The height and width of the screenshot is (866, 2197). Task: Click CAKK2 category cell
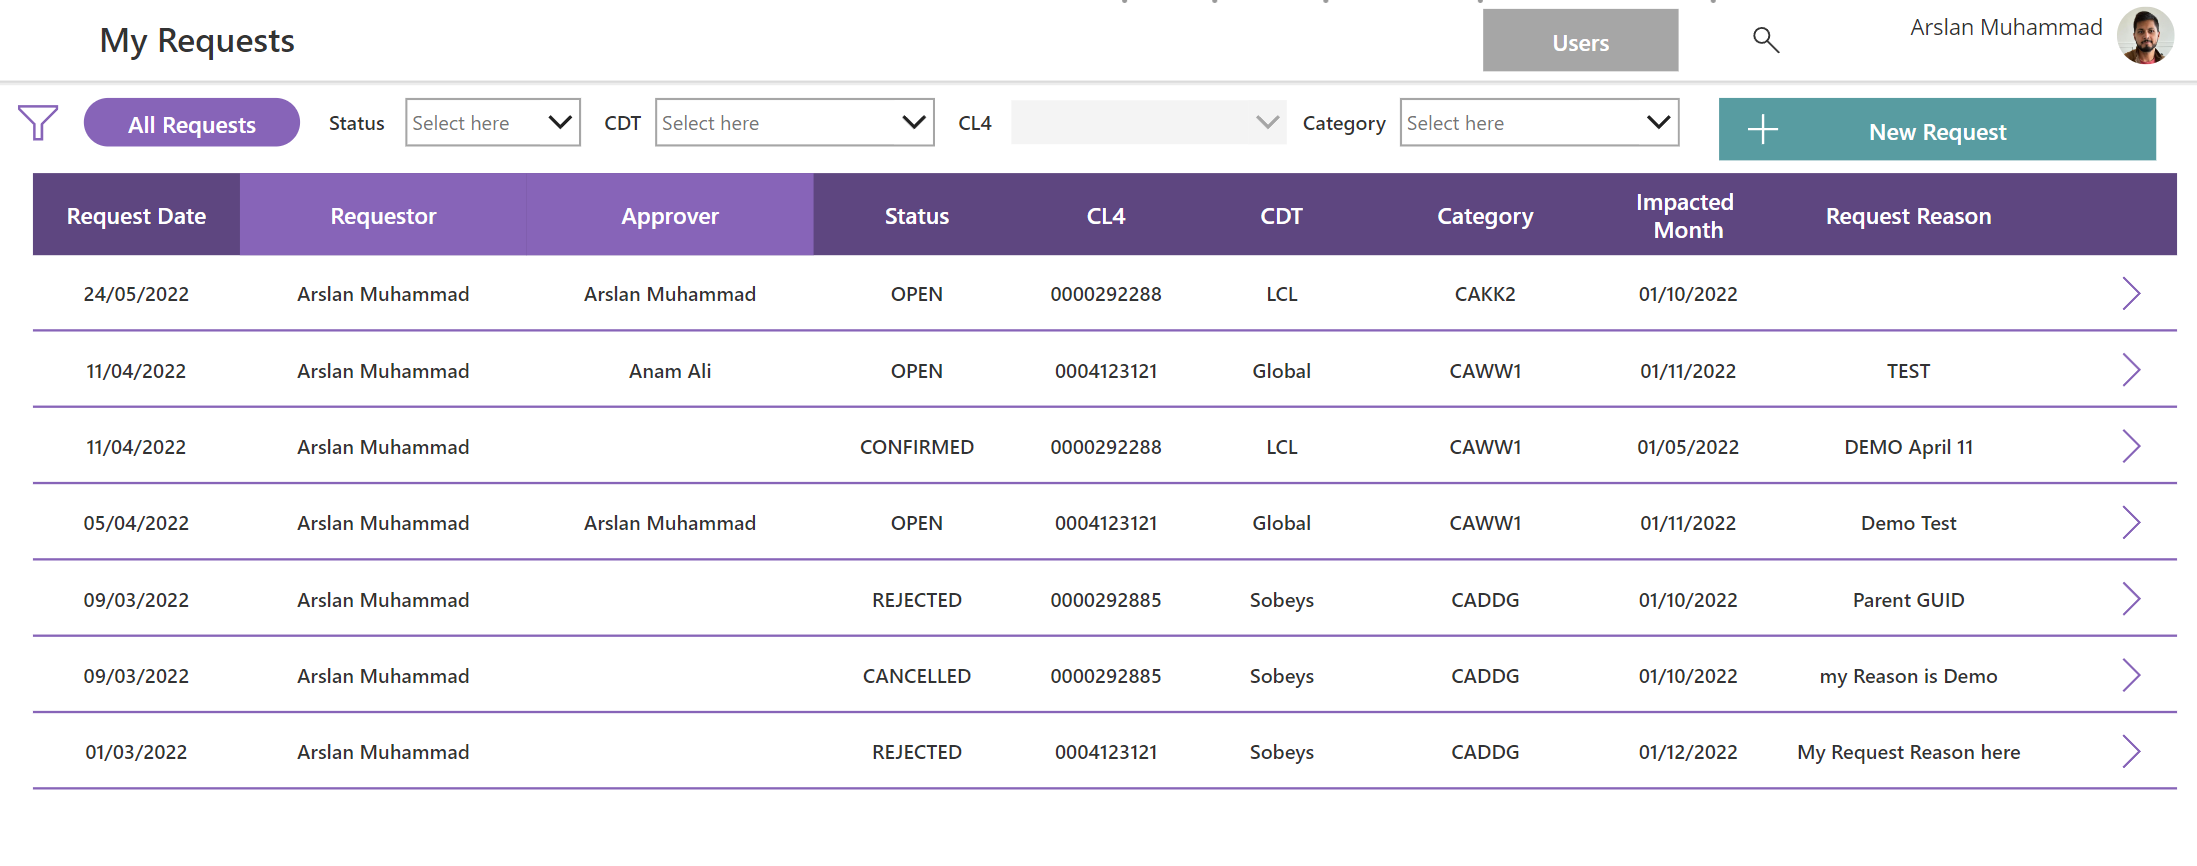pos(1485,294)
